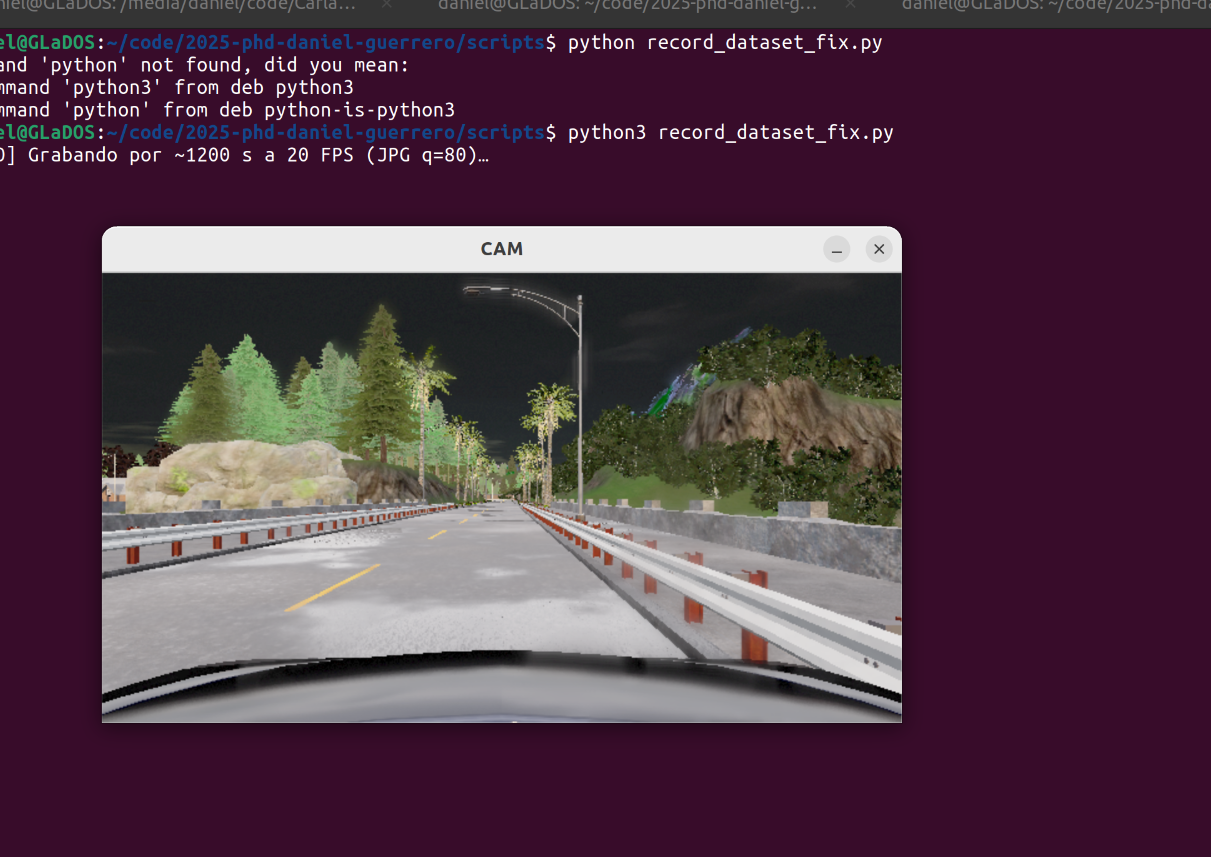The width and height of the screenshot is (1211, 857).
Task: Minimize the CAM window
Action: click(837, 250)
